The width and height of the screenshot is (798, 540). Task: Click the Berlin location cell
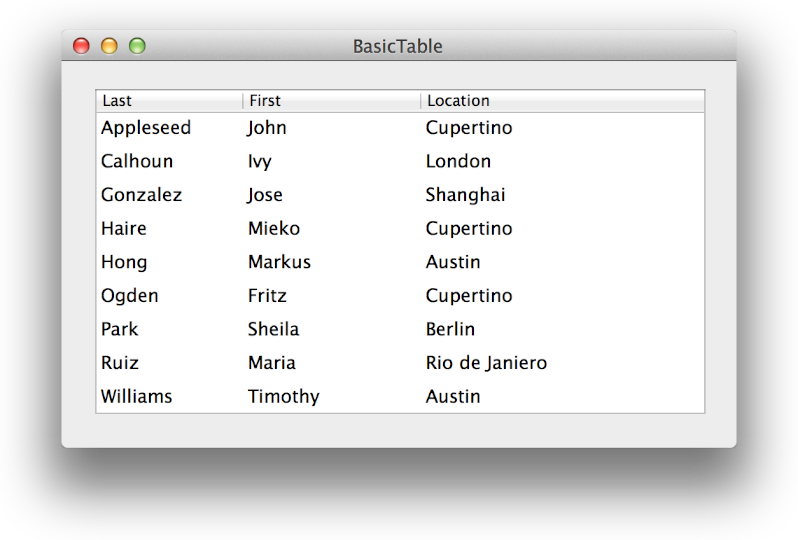pos(450,329)
